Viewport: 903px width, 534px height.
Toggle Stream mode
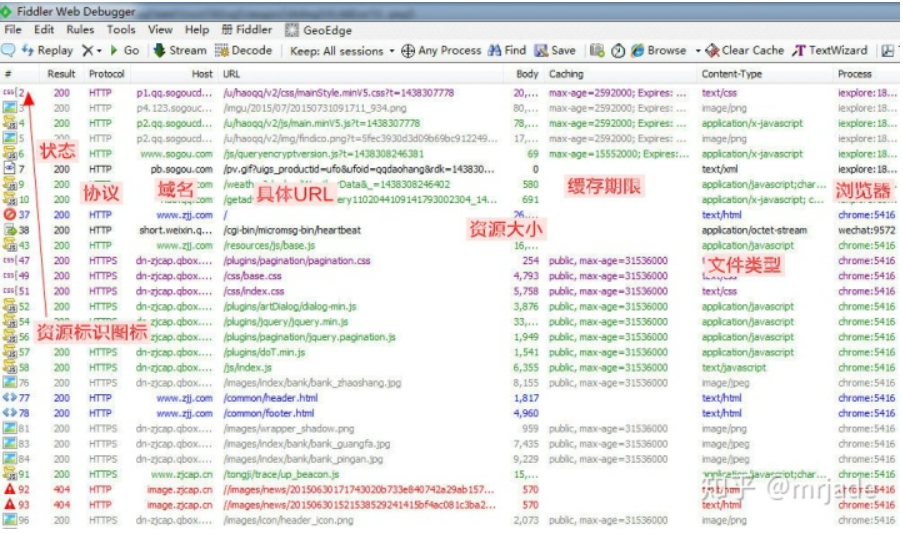click(x=180, y=51)
